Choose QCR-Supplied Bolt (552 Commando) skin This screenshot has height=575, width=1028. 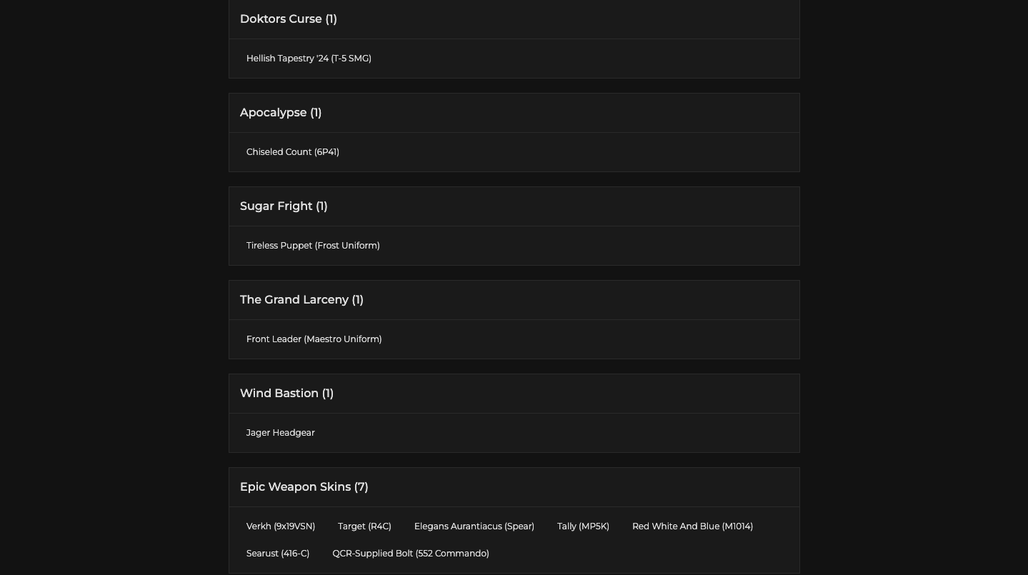pyautogui.click(x=410, y=553)
